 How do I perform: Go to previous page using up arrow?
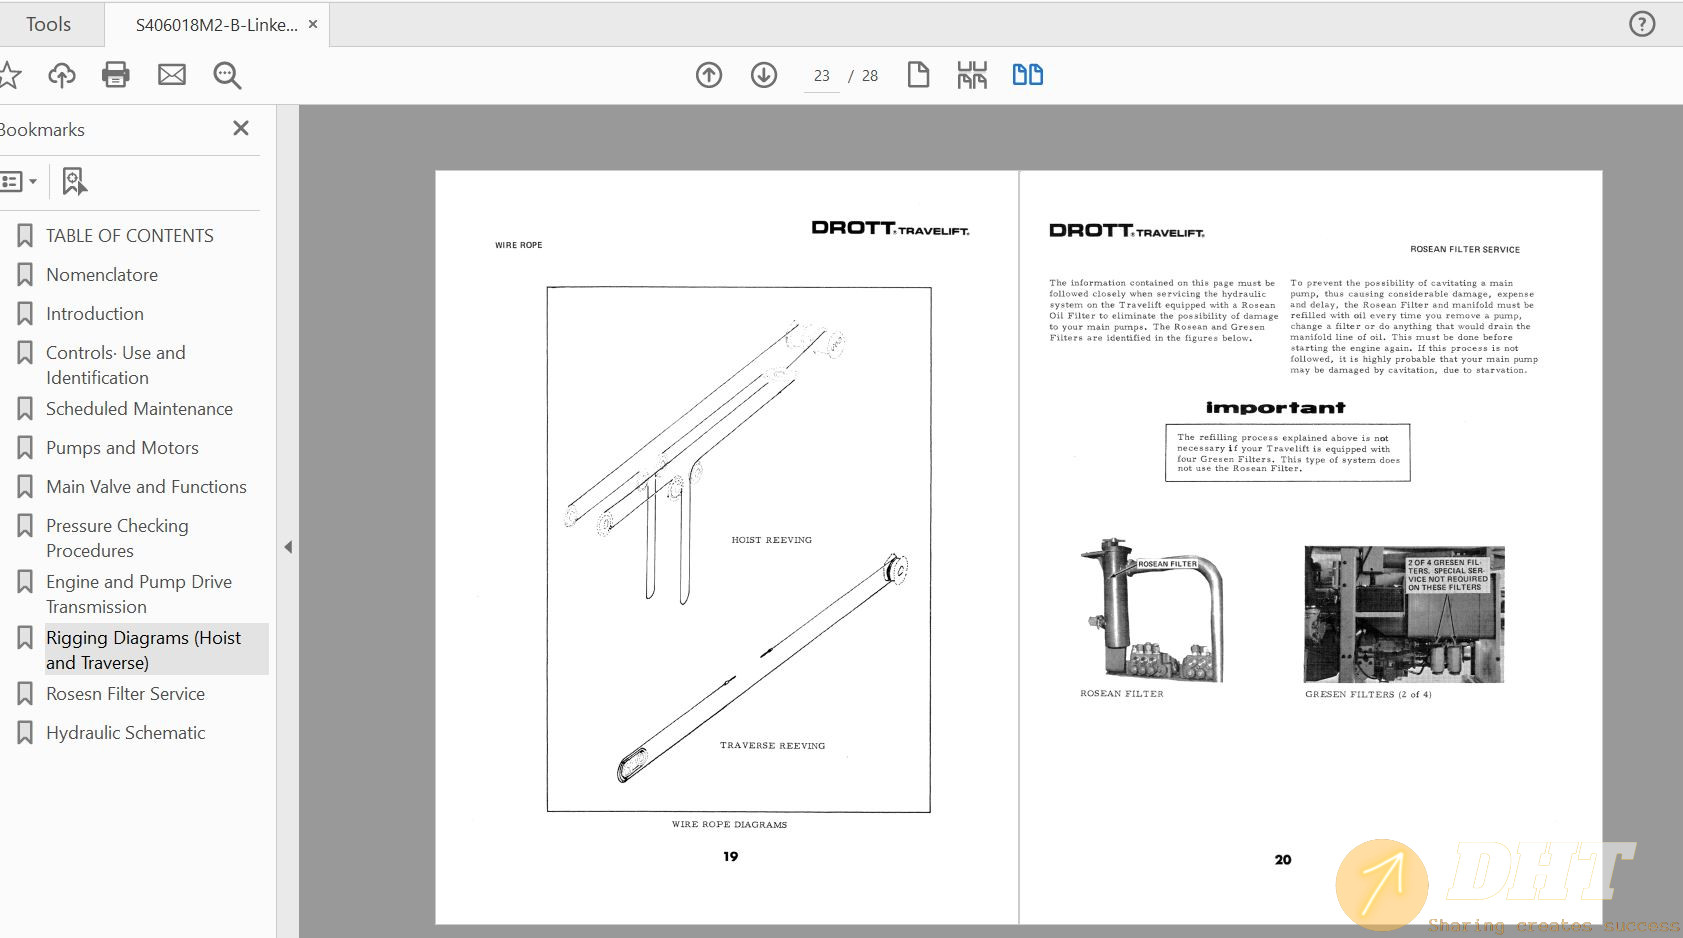pos(709,75)
